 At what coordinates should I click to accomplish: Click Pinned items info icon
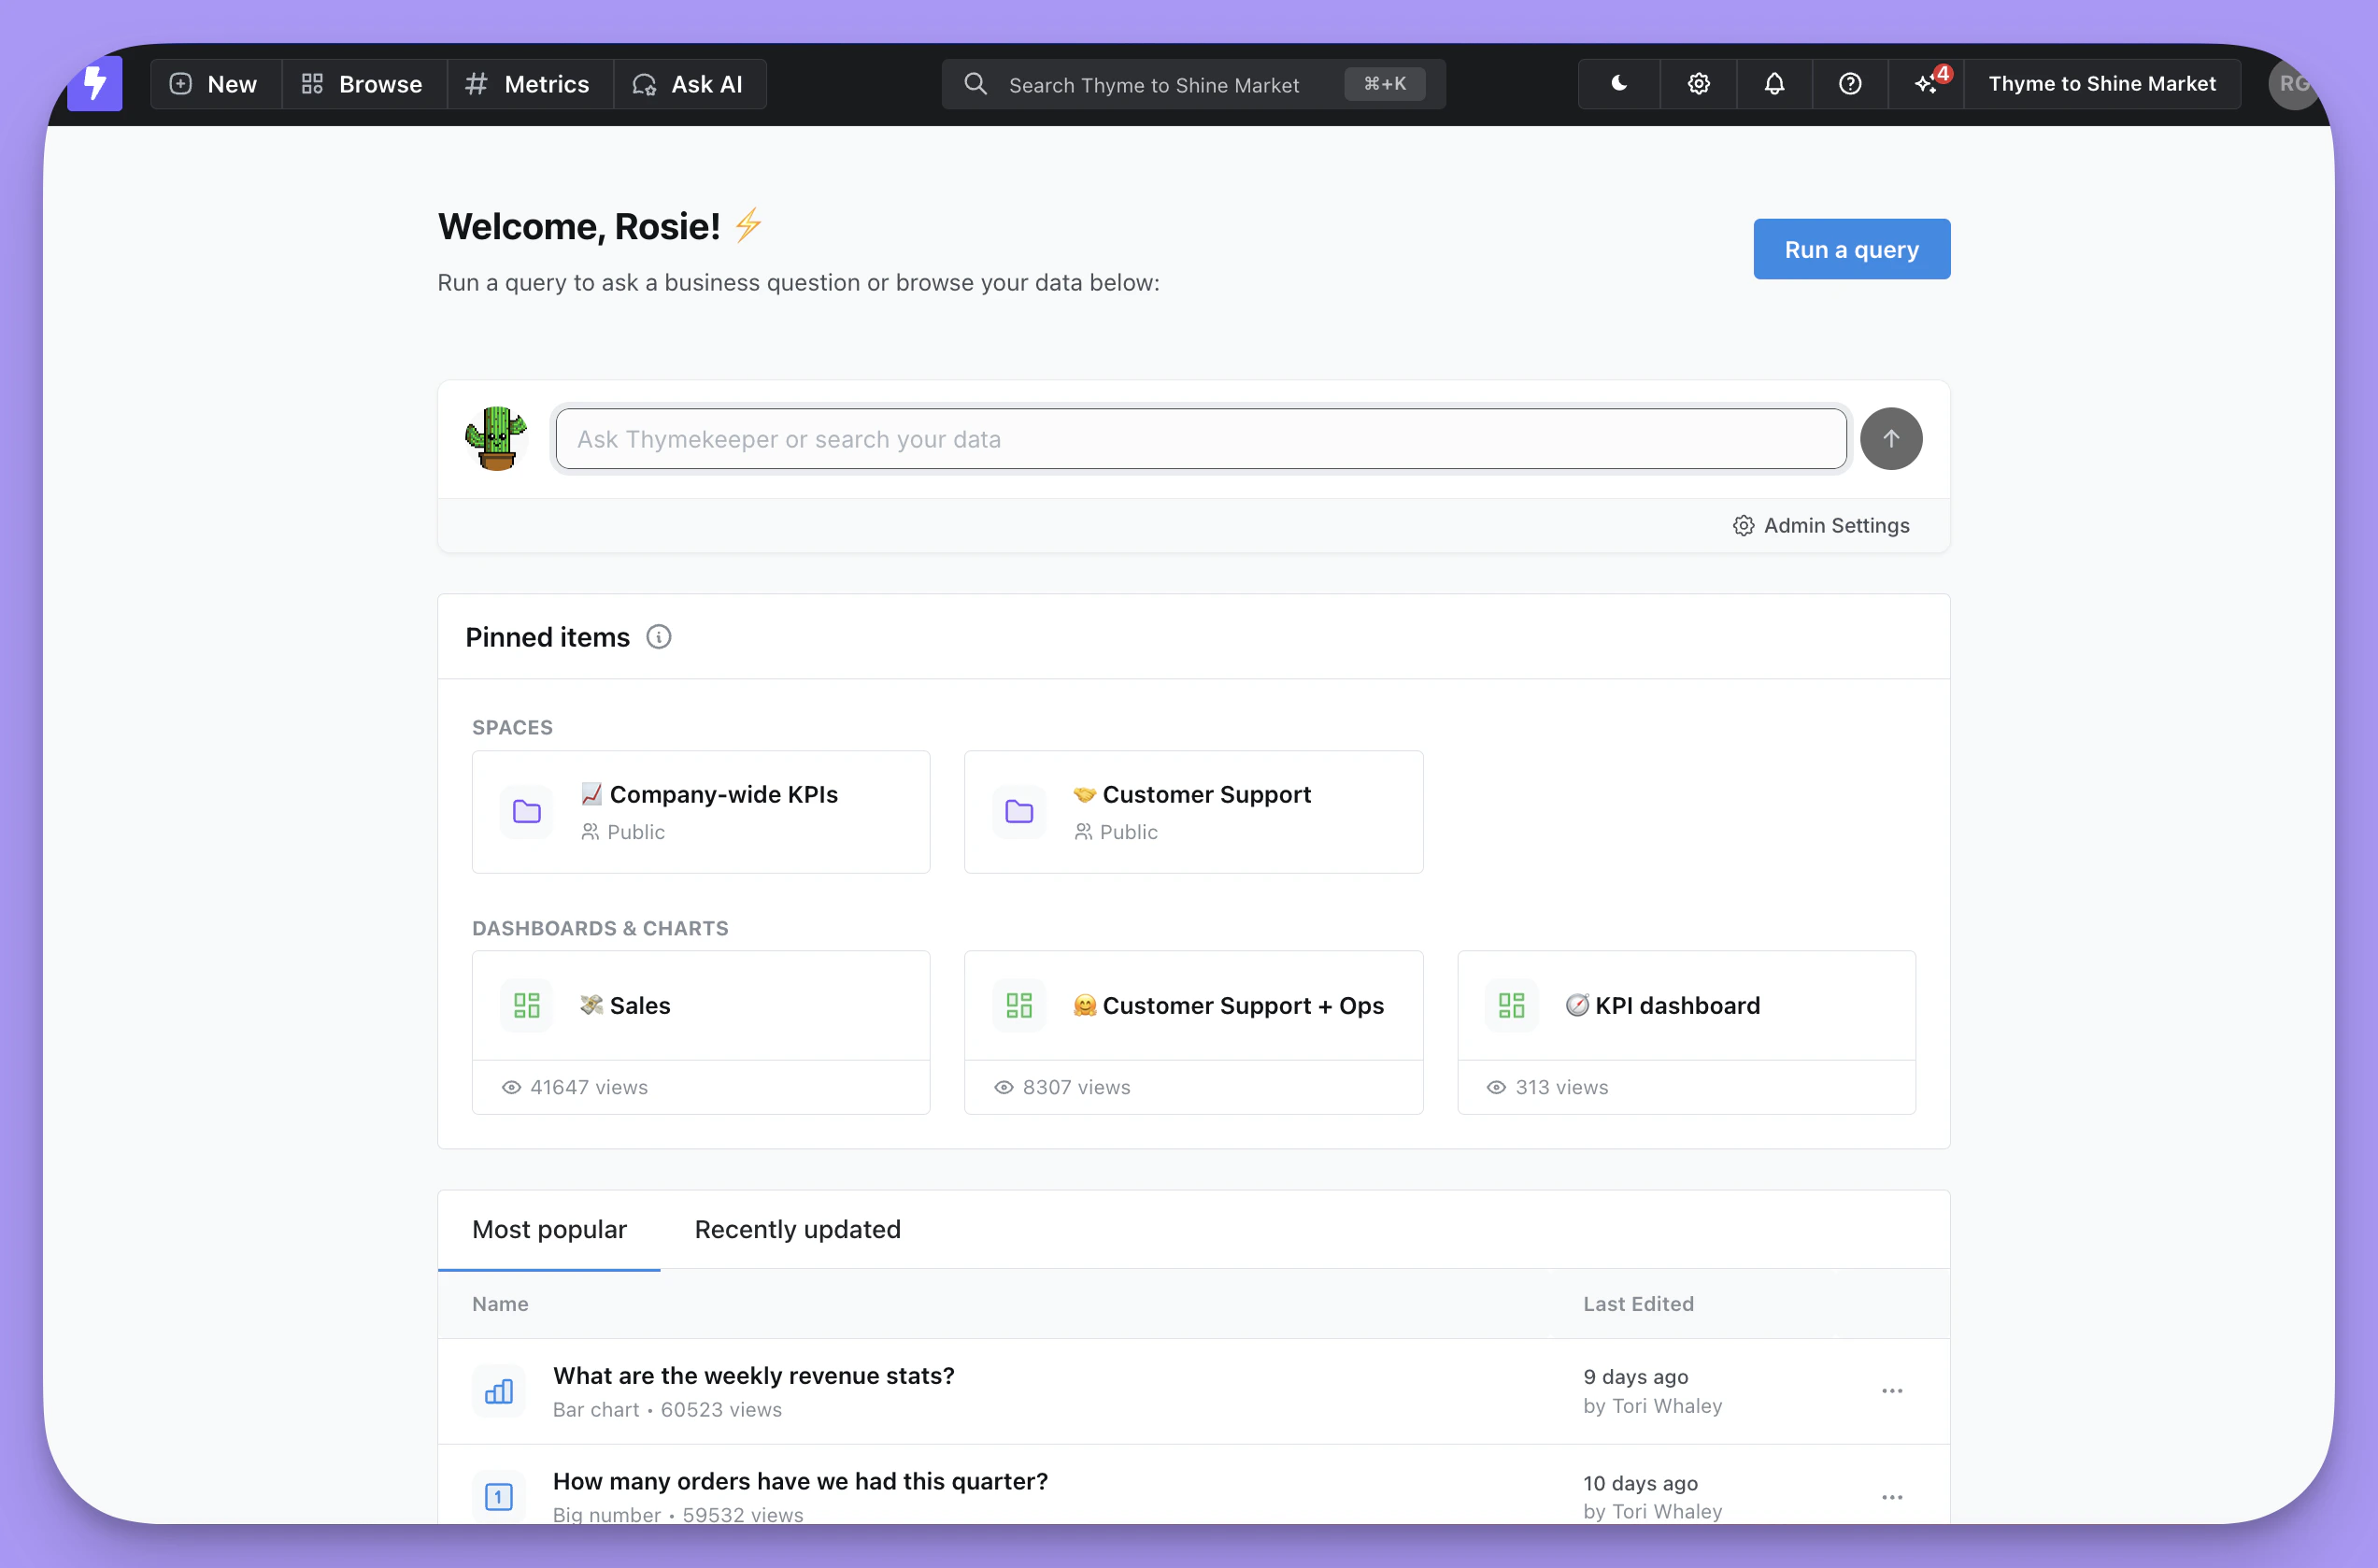(x=658, y=637)
